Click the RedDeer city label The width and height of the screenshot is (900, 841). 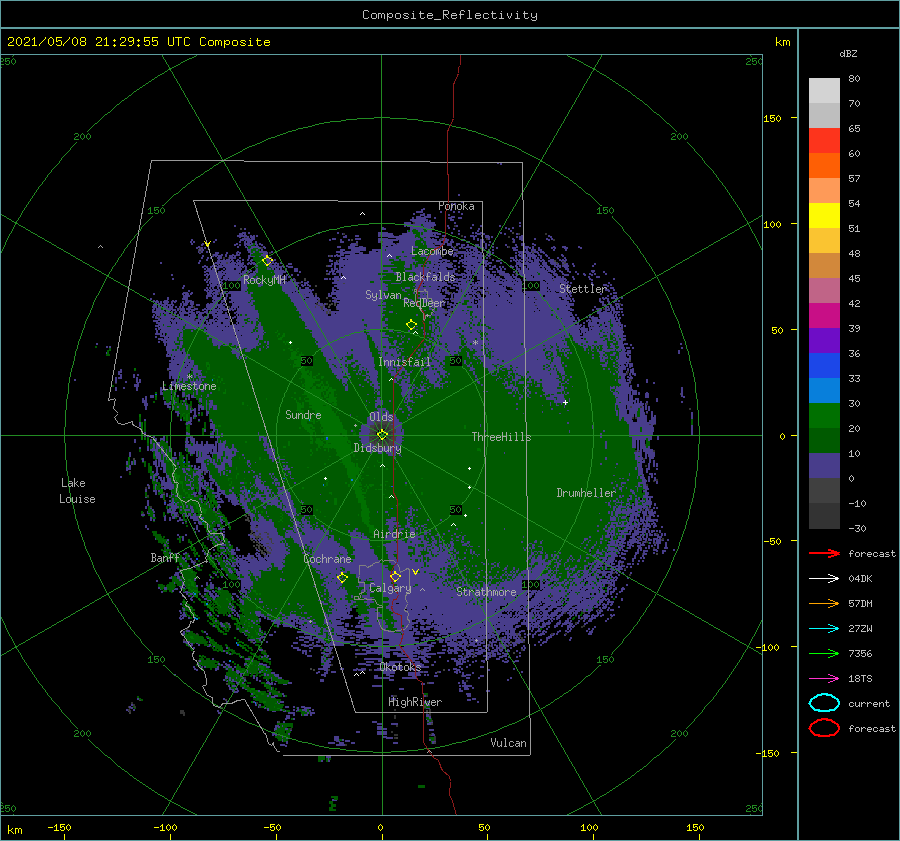tap(424, 303)
